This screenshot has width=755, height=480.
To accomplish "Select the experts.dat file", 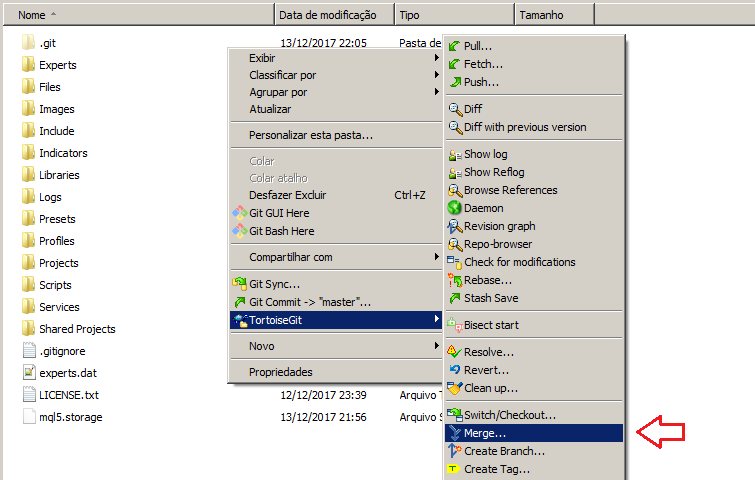I will coord(60,373).
